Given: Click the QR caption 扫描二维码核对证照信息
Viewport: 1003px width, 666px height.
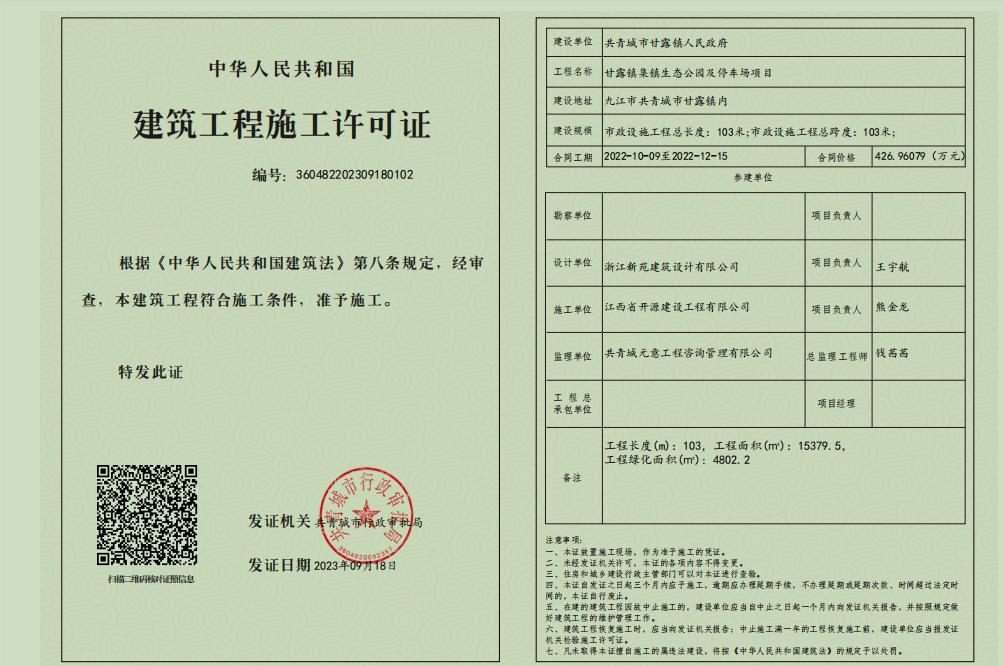Looking at the screenshot, I should pyautogui.click(x=146, y=579).
